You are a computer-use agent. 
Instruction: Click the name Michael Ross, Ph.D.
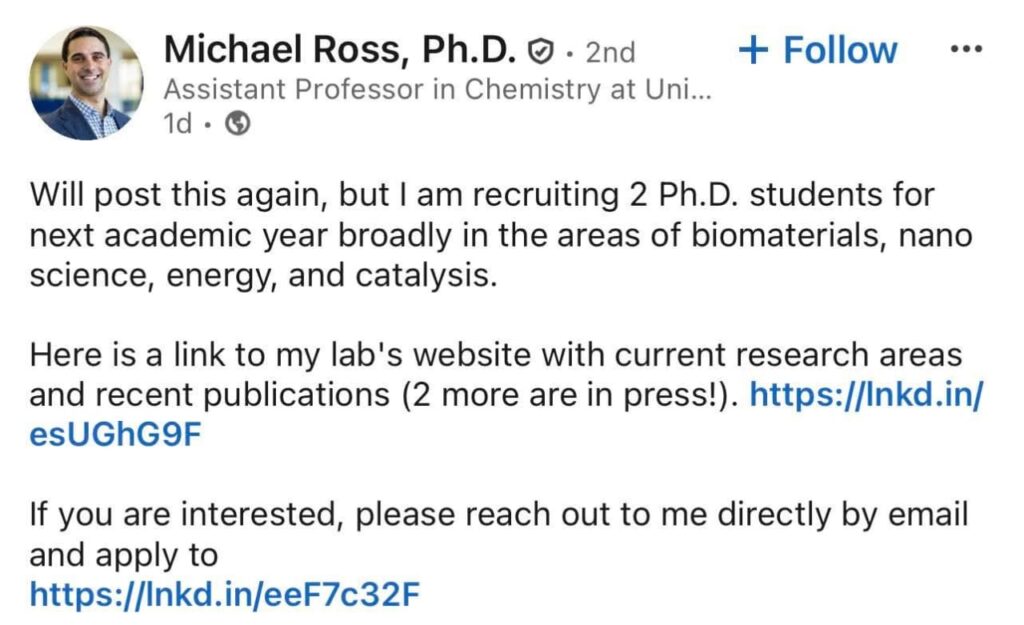pos(340,49)
